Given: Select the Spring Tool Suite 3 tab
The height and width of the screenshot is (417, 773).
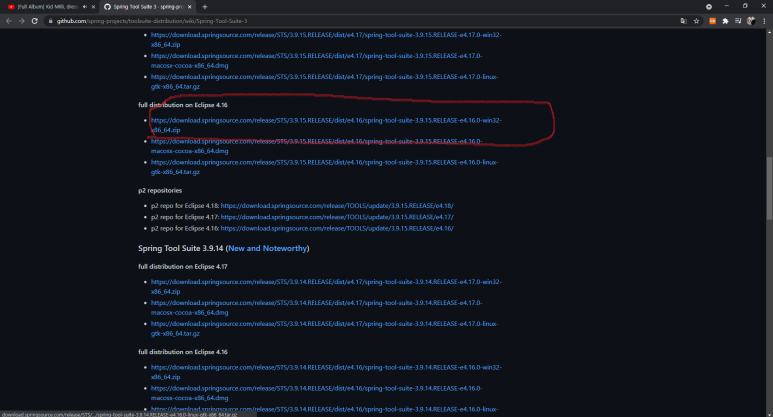Looking at the screenshot, I should 148,7.
